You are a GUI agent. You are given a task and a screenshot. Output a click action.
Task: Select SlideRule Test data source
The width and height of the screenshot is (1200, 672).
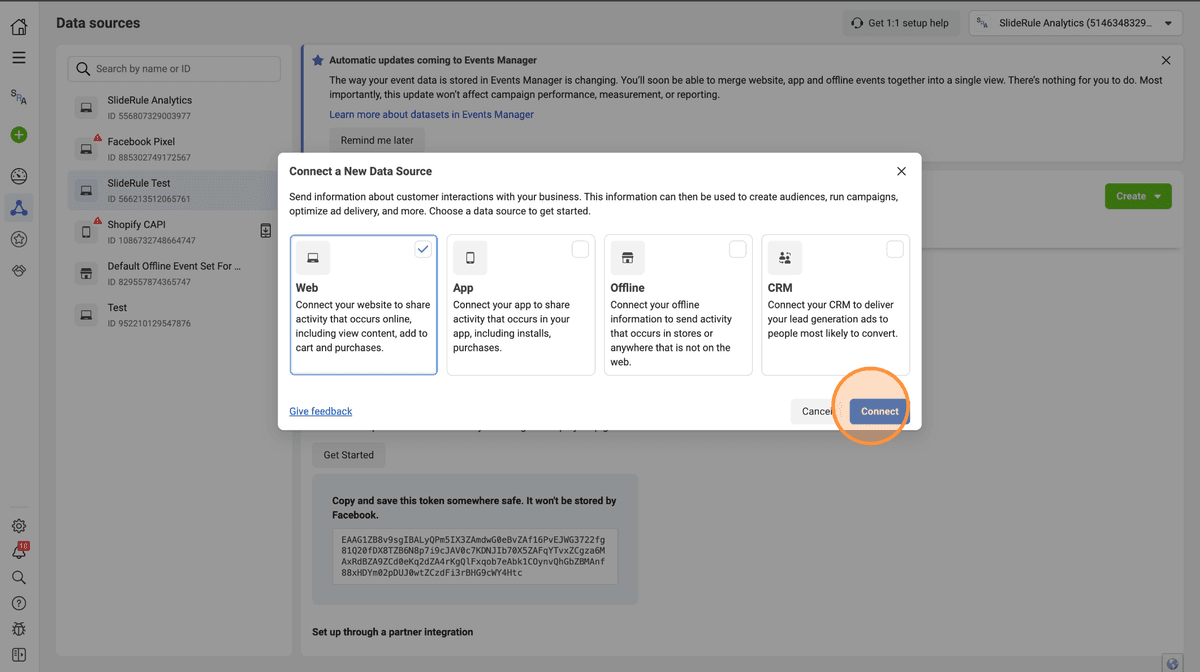172,191
